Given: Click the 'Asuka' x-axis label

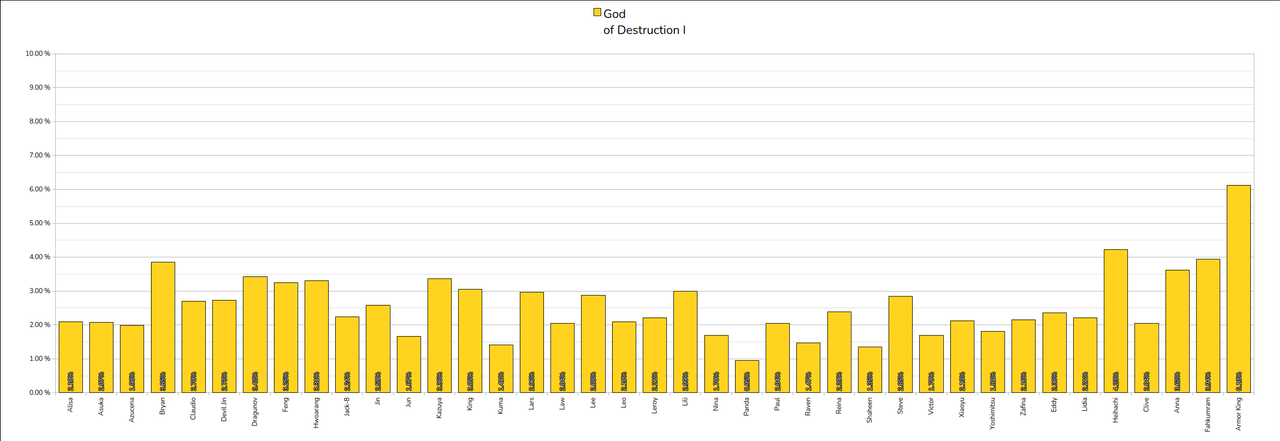Looking at the screenshot, I should (102, 406).
